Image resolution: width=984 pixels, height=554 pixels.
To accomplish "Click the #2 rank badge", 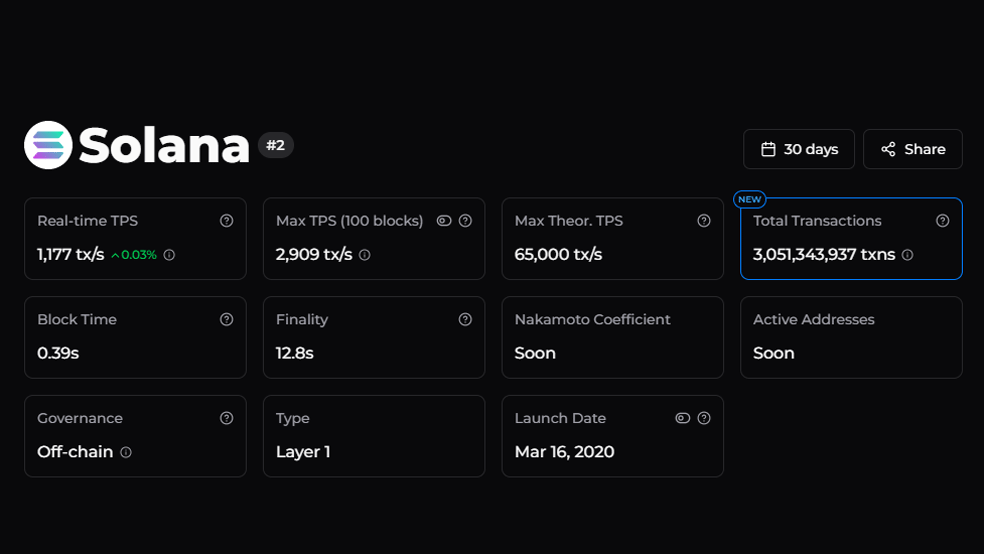I will click(x=275, y=146).
